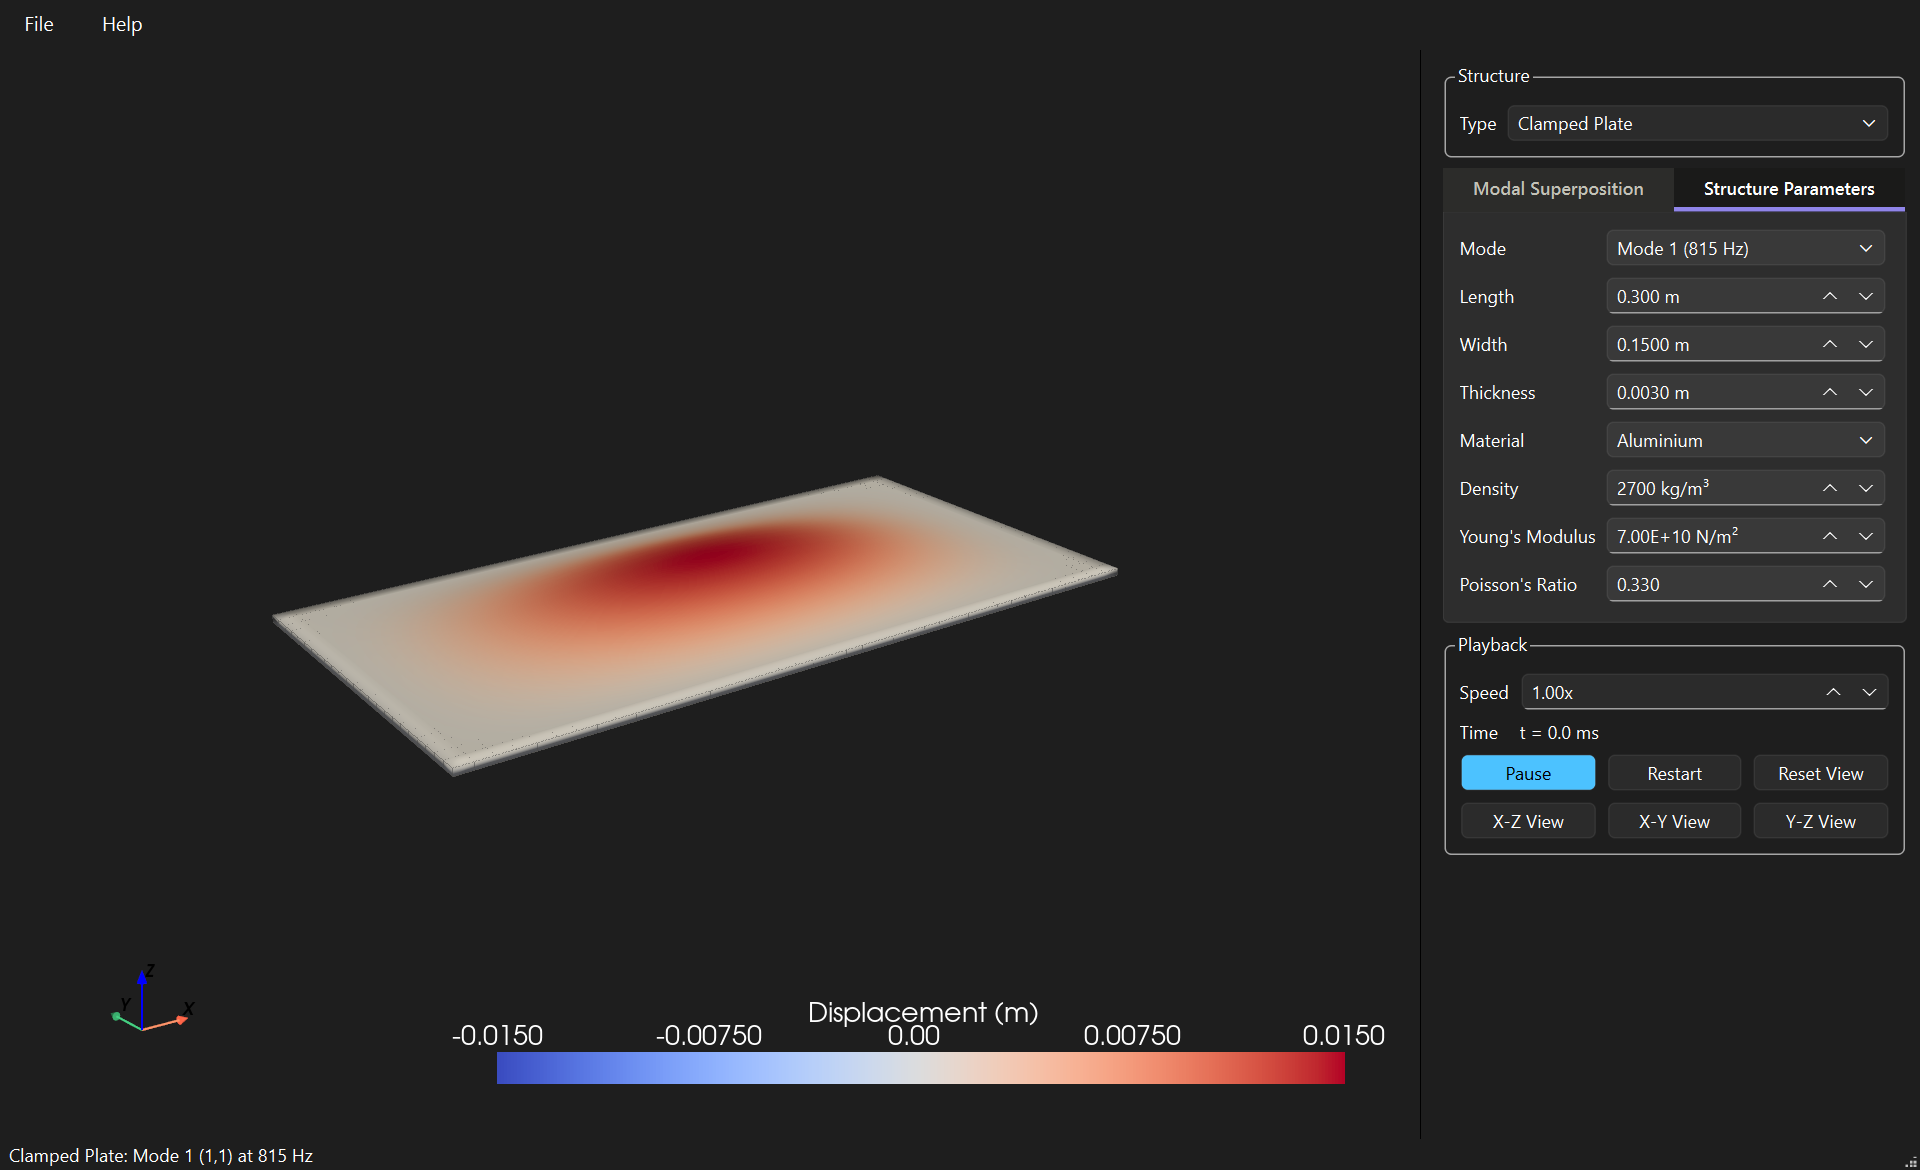Click the Reset View button
The width and height of the screenshot is (1920, 1170).
click(1820, 774)
